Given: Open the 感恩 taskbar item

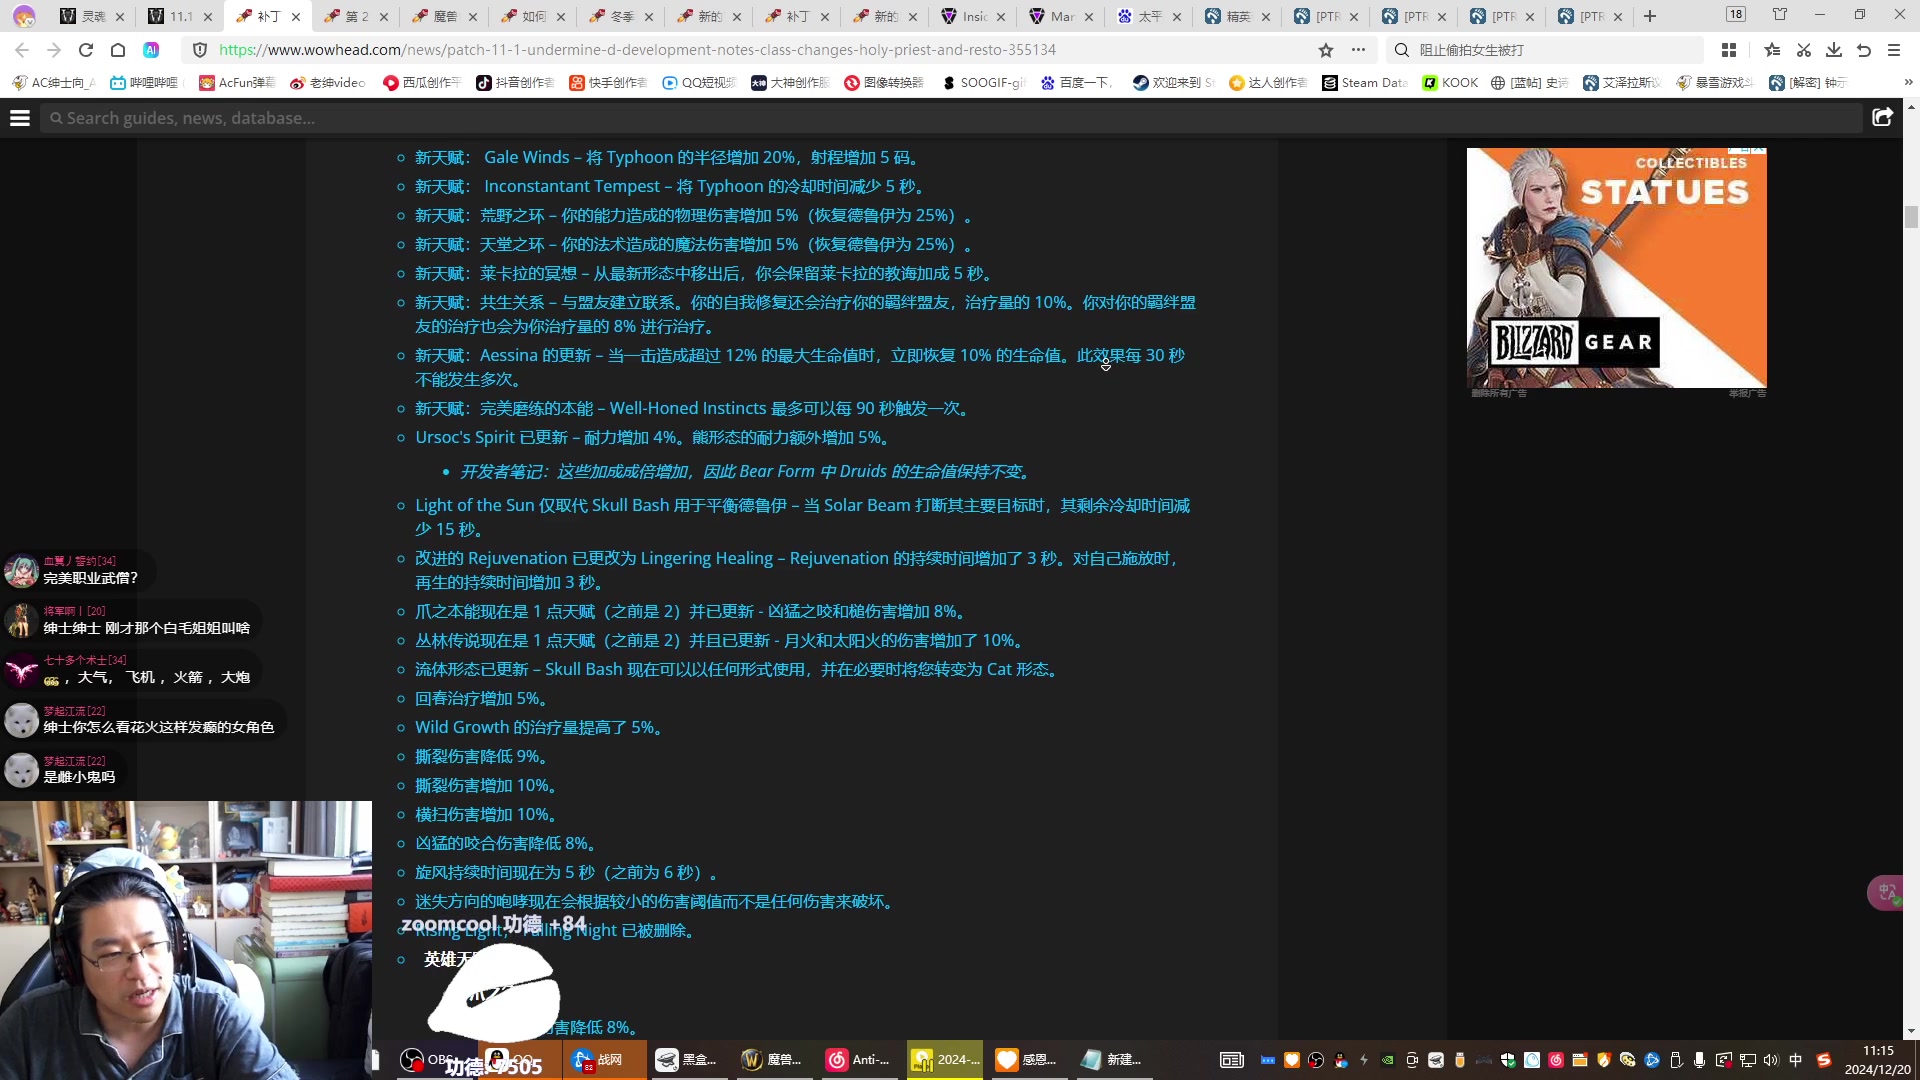Looking at the screenshot, I should [x=1027, y=1060].
